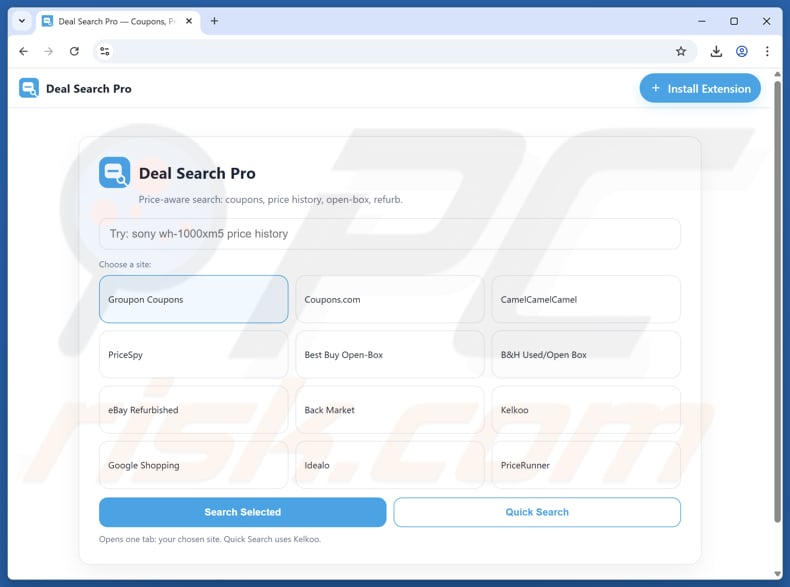Click the 'Choose a site:' label
The height and width of the screenshot is (587, 790).
click(x=125, y=265)
